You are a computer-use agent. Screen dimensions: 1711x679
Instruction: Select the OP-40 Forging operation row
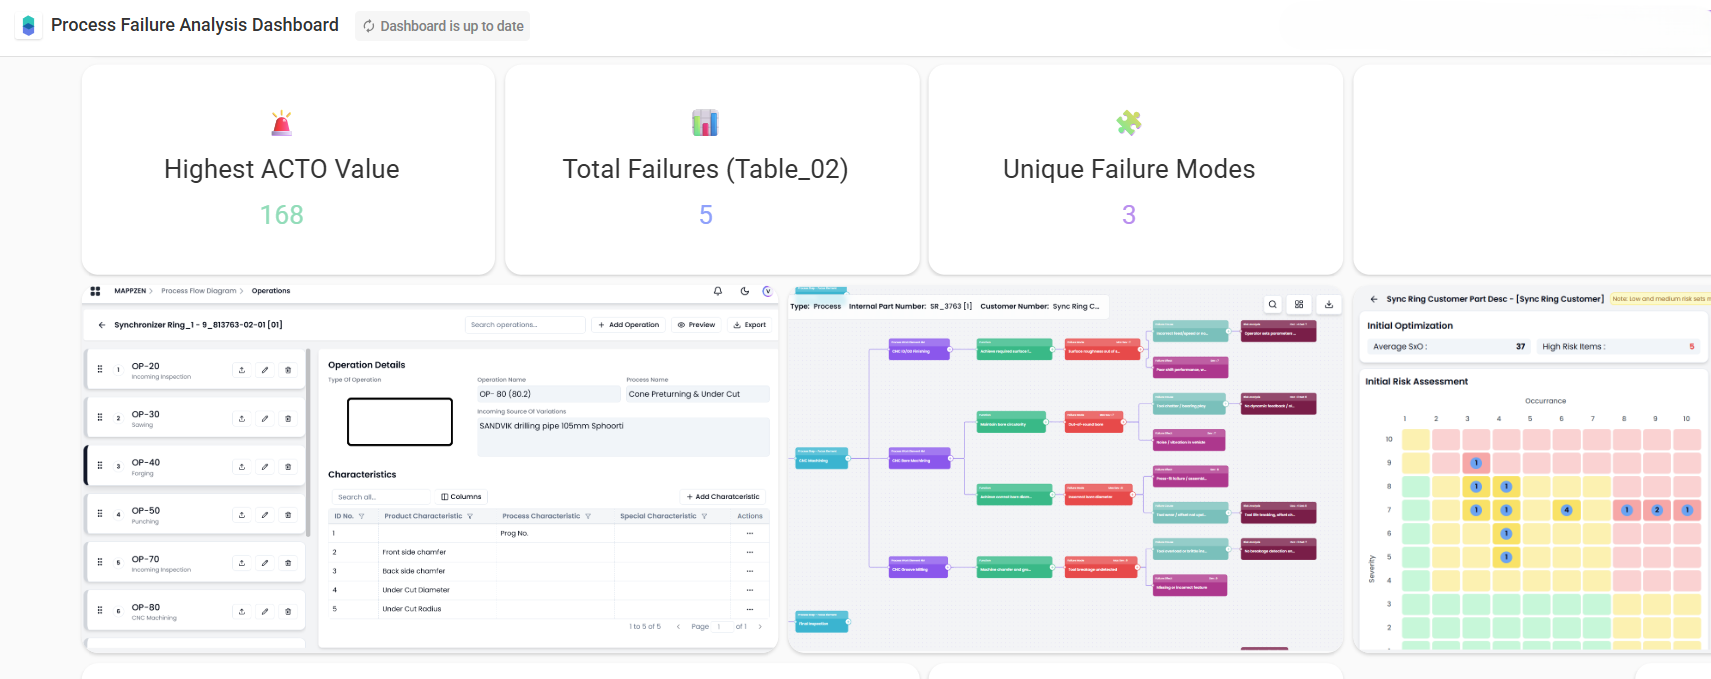[195, 466]
